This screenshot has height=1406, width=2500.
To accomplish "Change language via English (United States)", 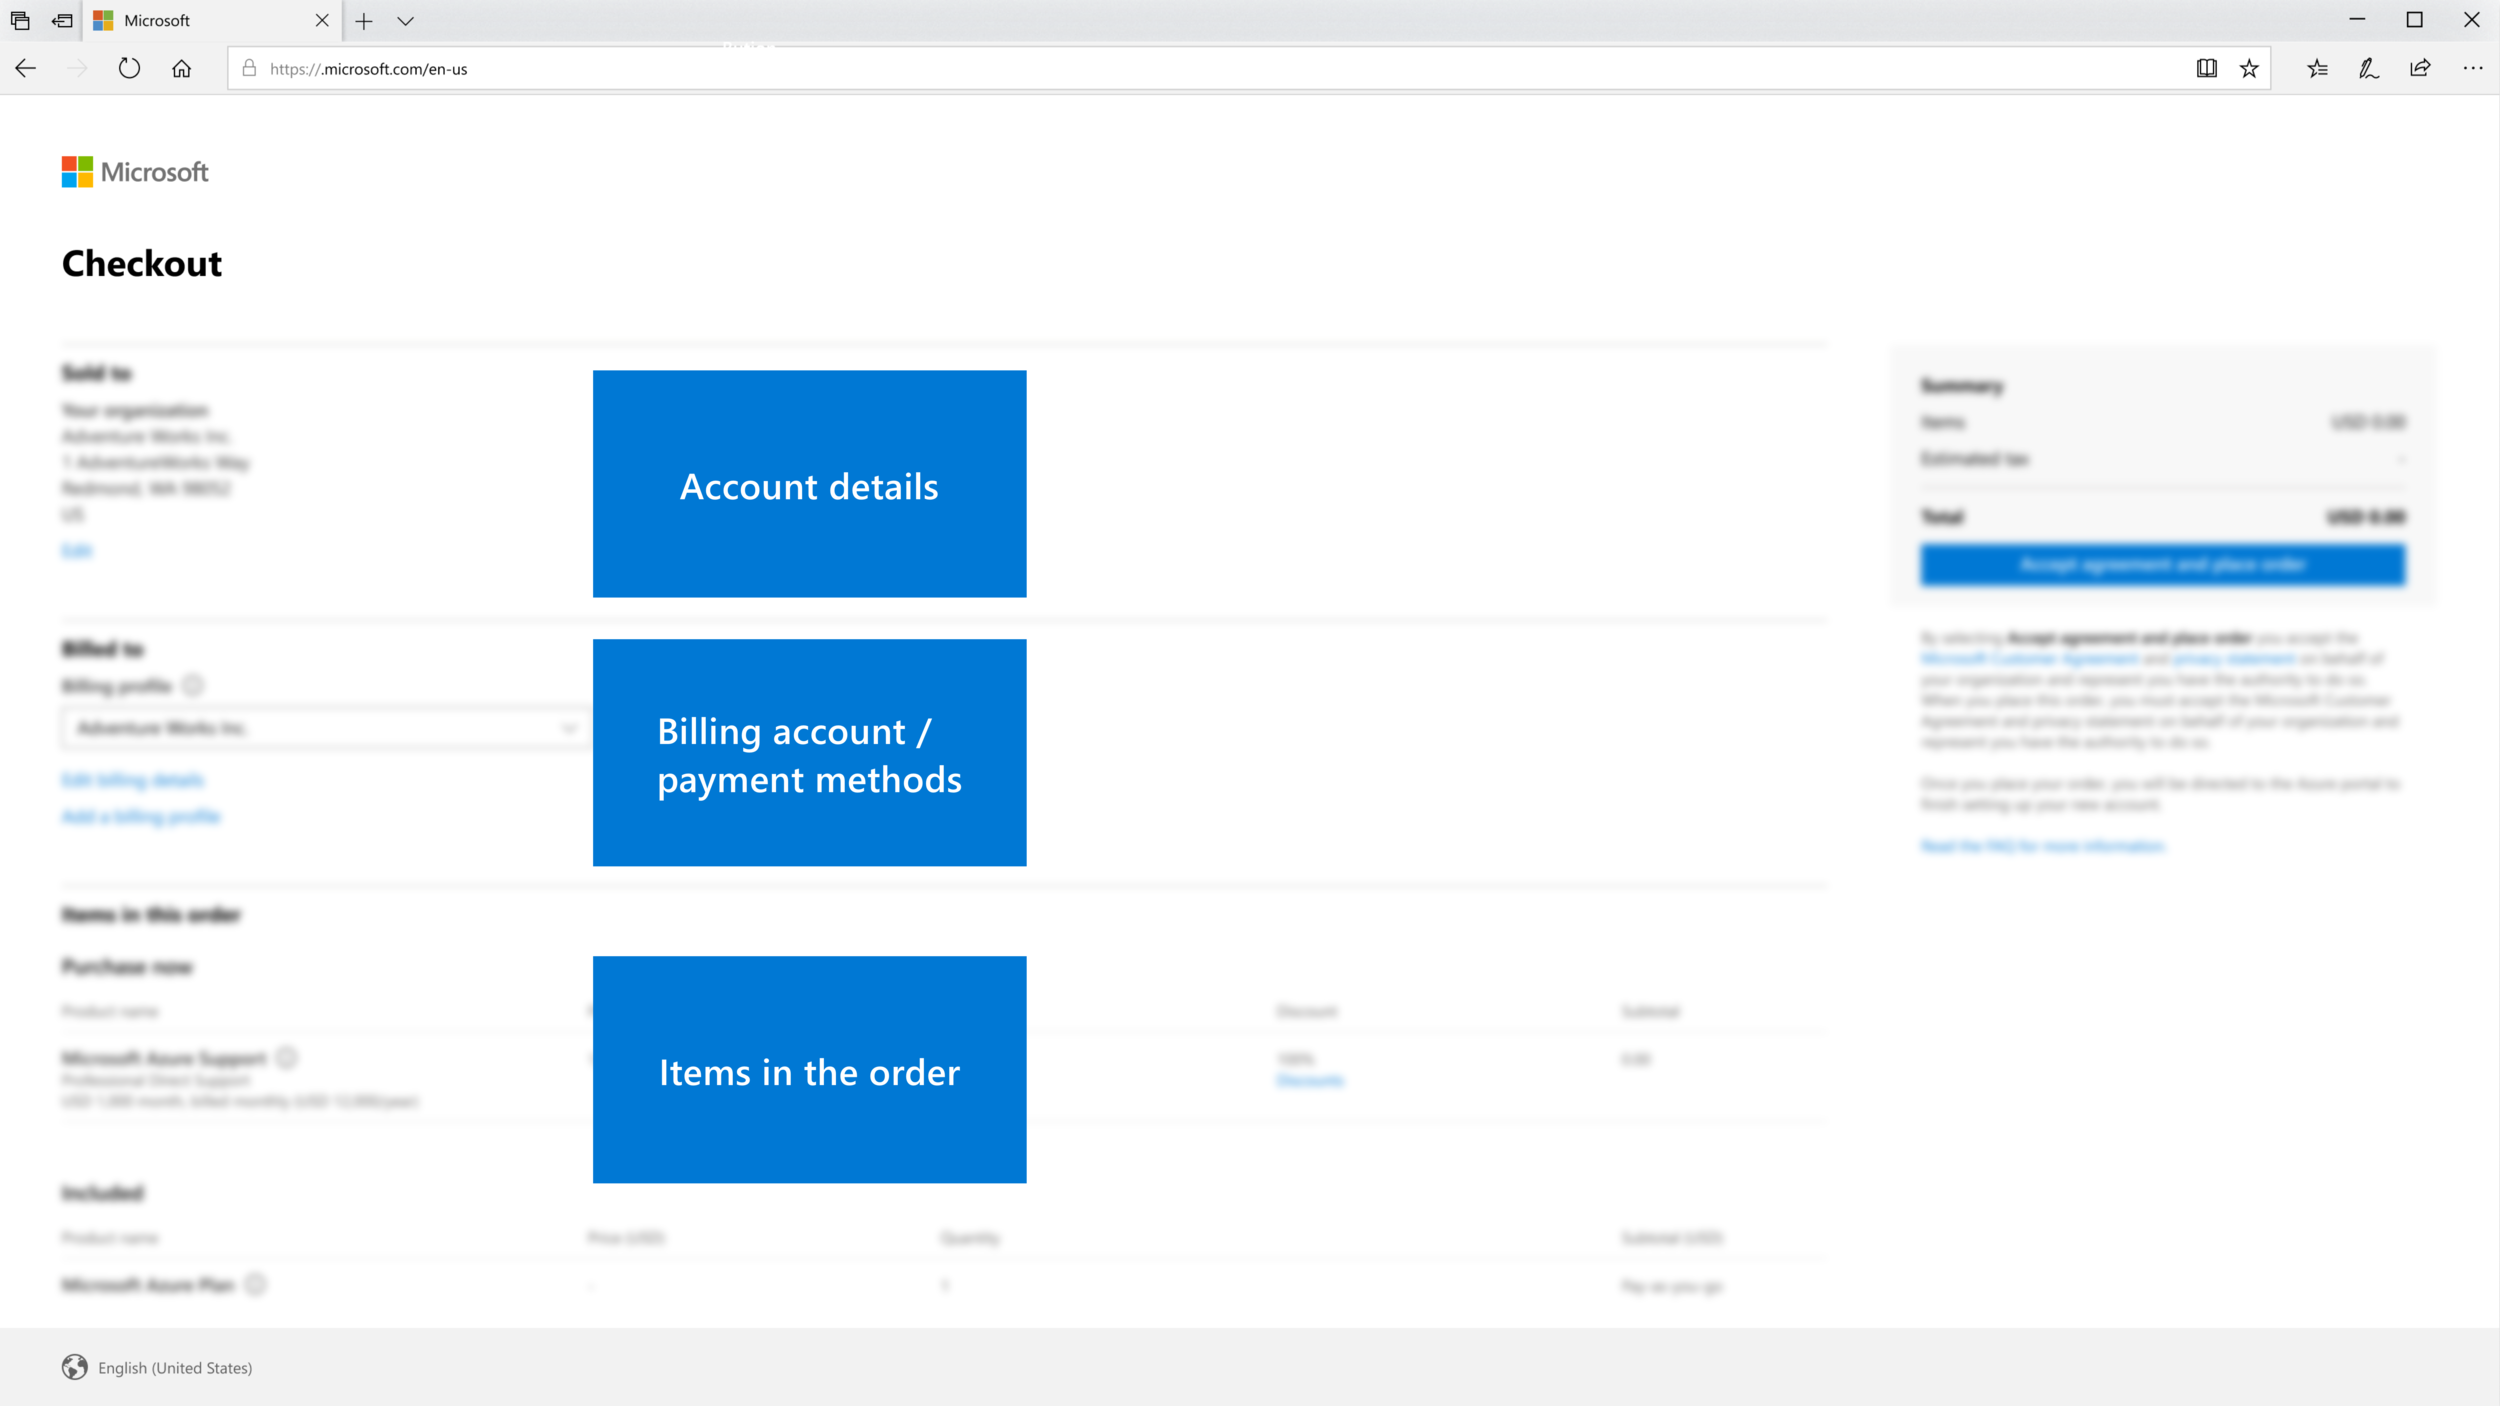I will coord(175,1368).
